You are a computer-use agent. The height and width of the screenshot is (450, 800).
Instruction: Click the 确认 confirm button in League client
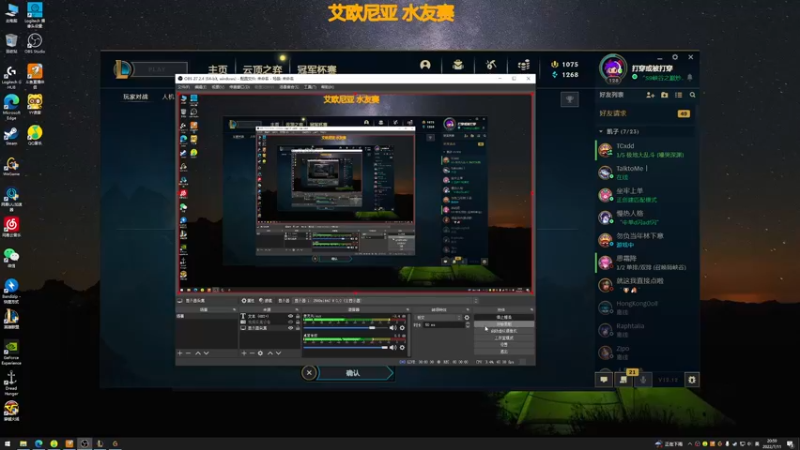coord(355,373)
